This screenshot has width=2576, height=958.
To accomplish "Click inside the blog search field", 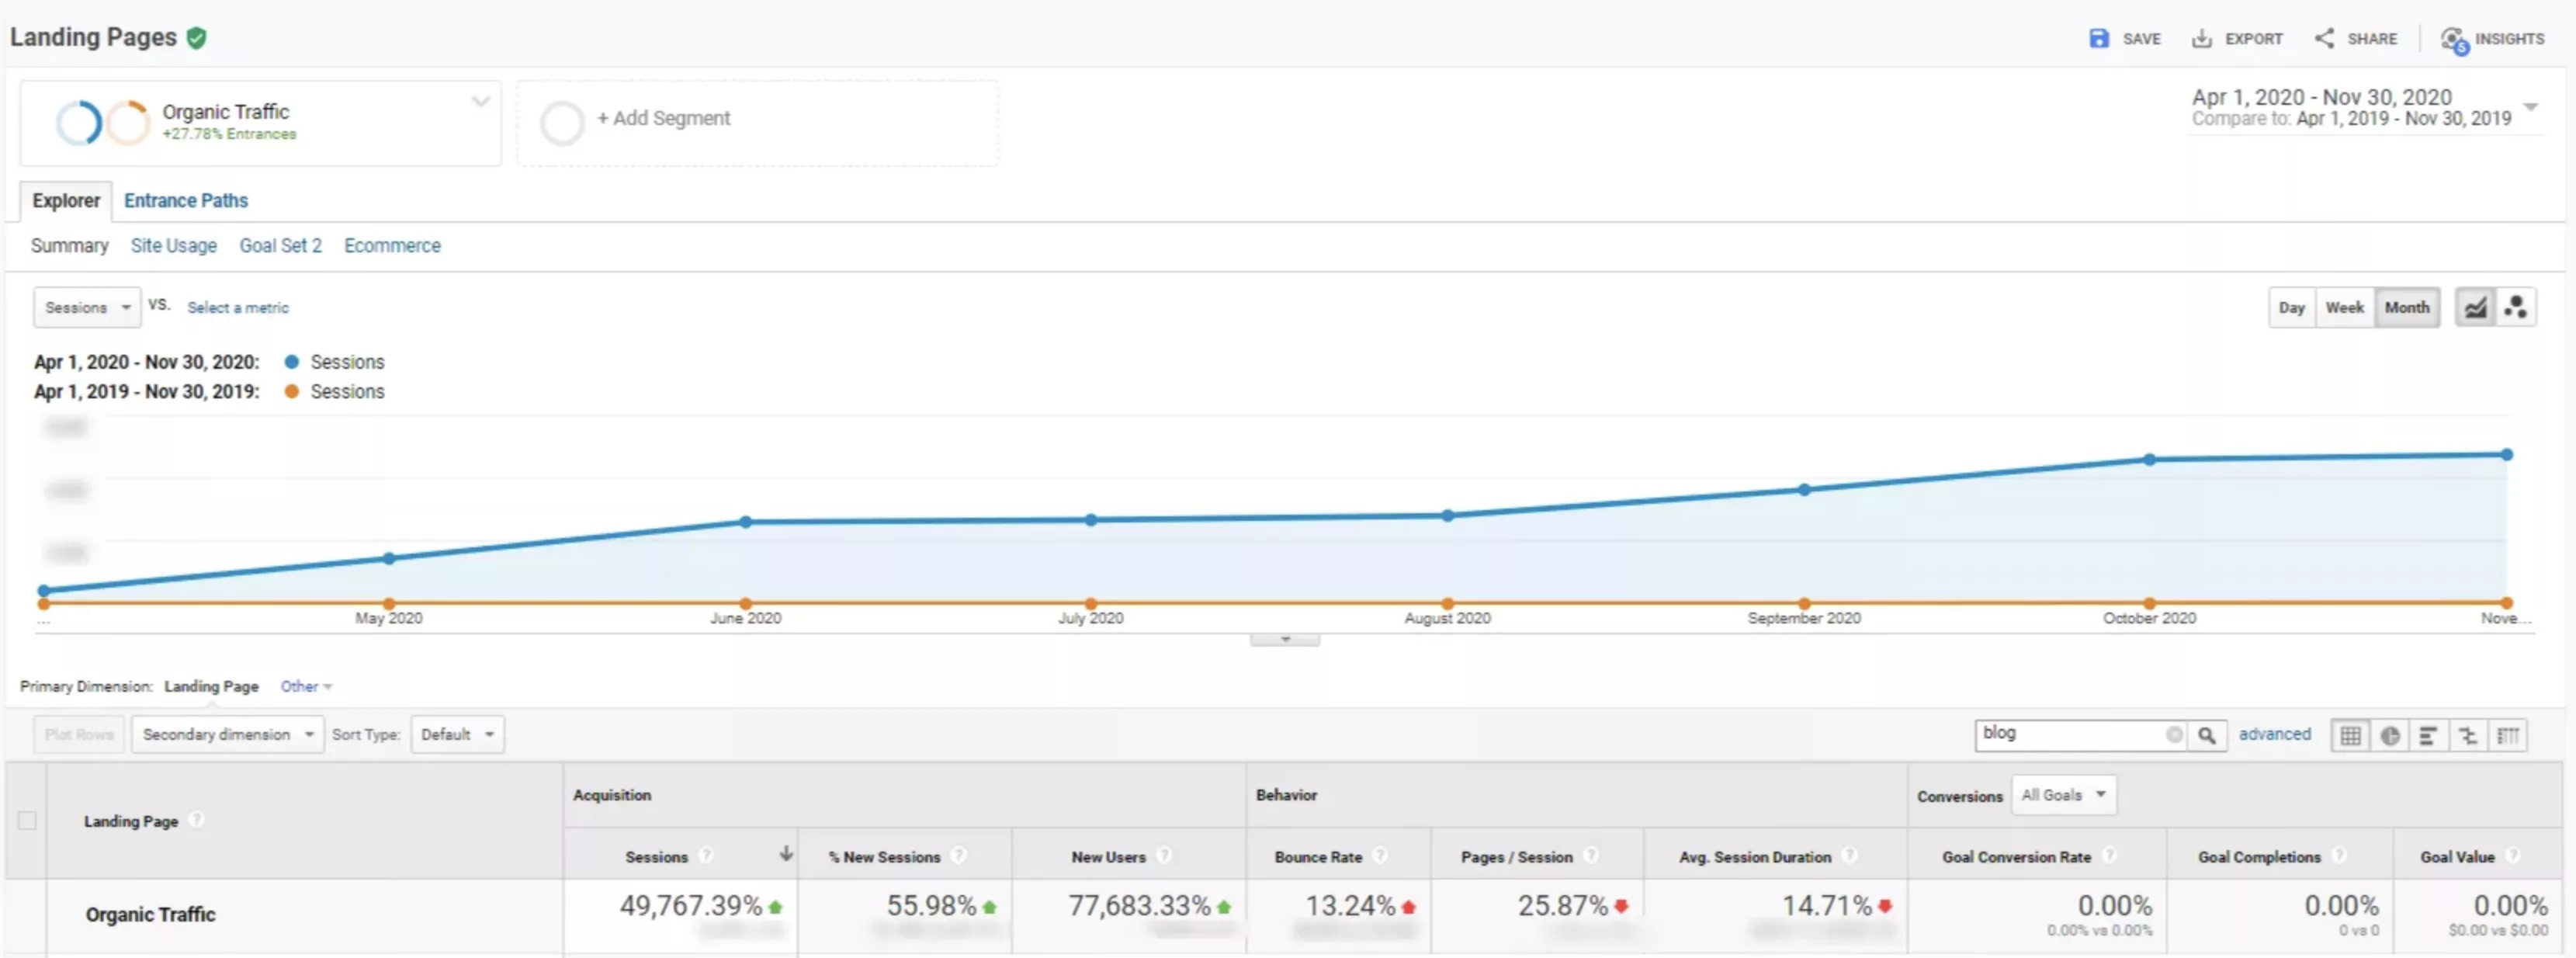I will point(2070,735).
